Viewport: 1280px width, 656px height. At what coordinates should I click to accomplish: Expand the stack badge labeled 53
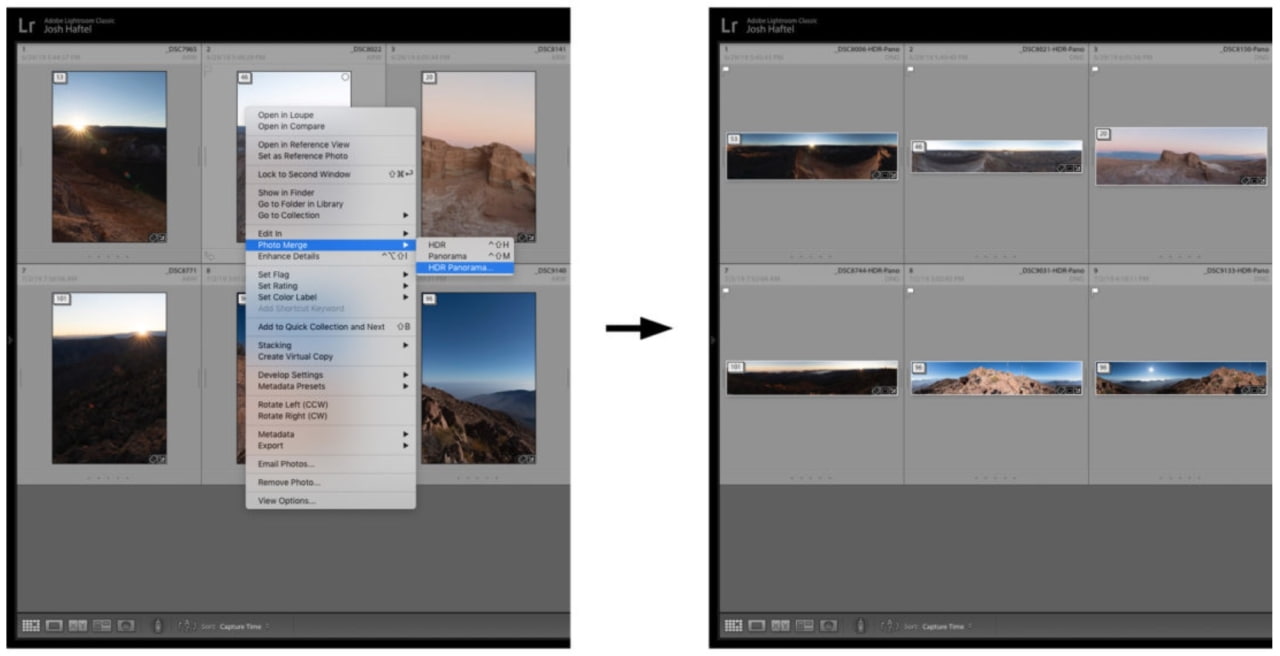[735, 139]
